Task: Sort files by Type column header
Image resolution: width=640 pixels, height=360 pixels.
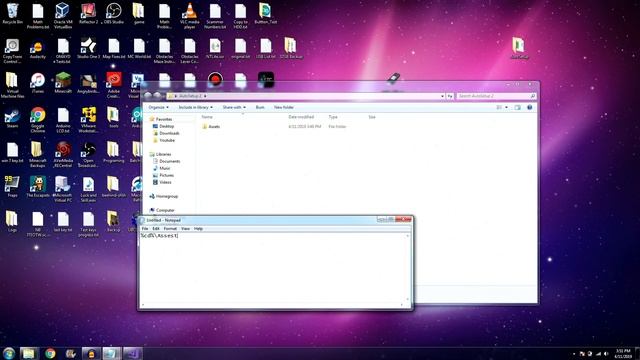Action: pyautogui.click(x=333, y=117)
